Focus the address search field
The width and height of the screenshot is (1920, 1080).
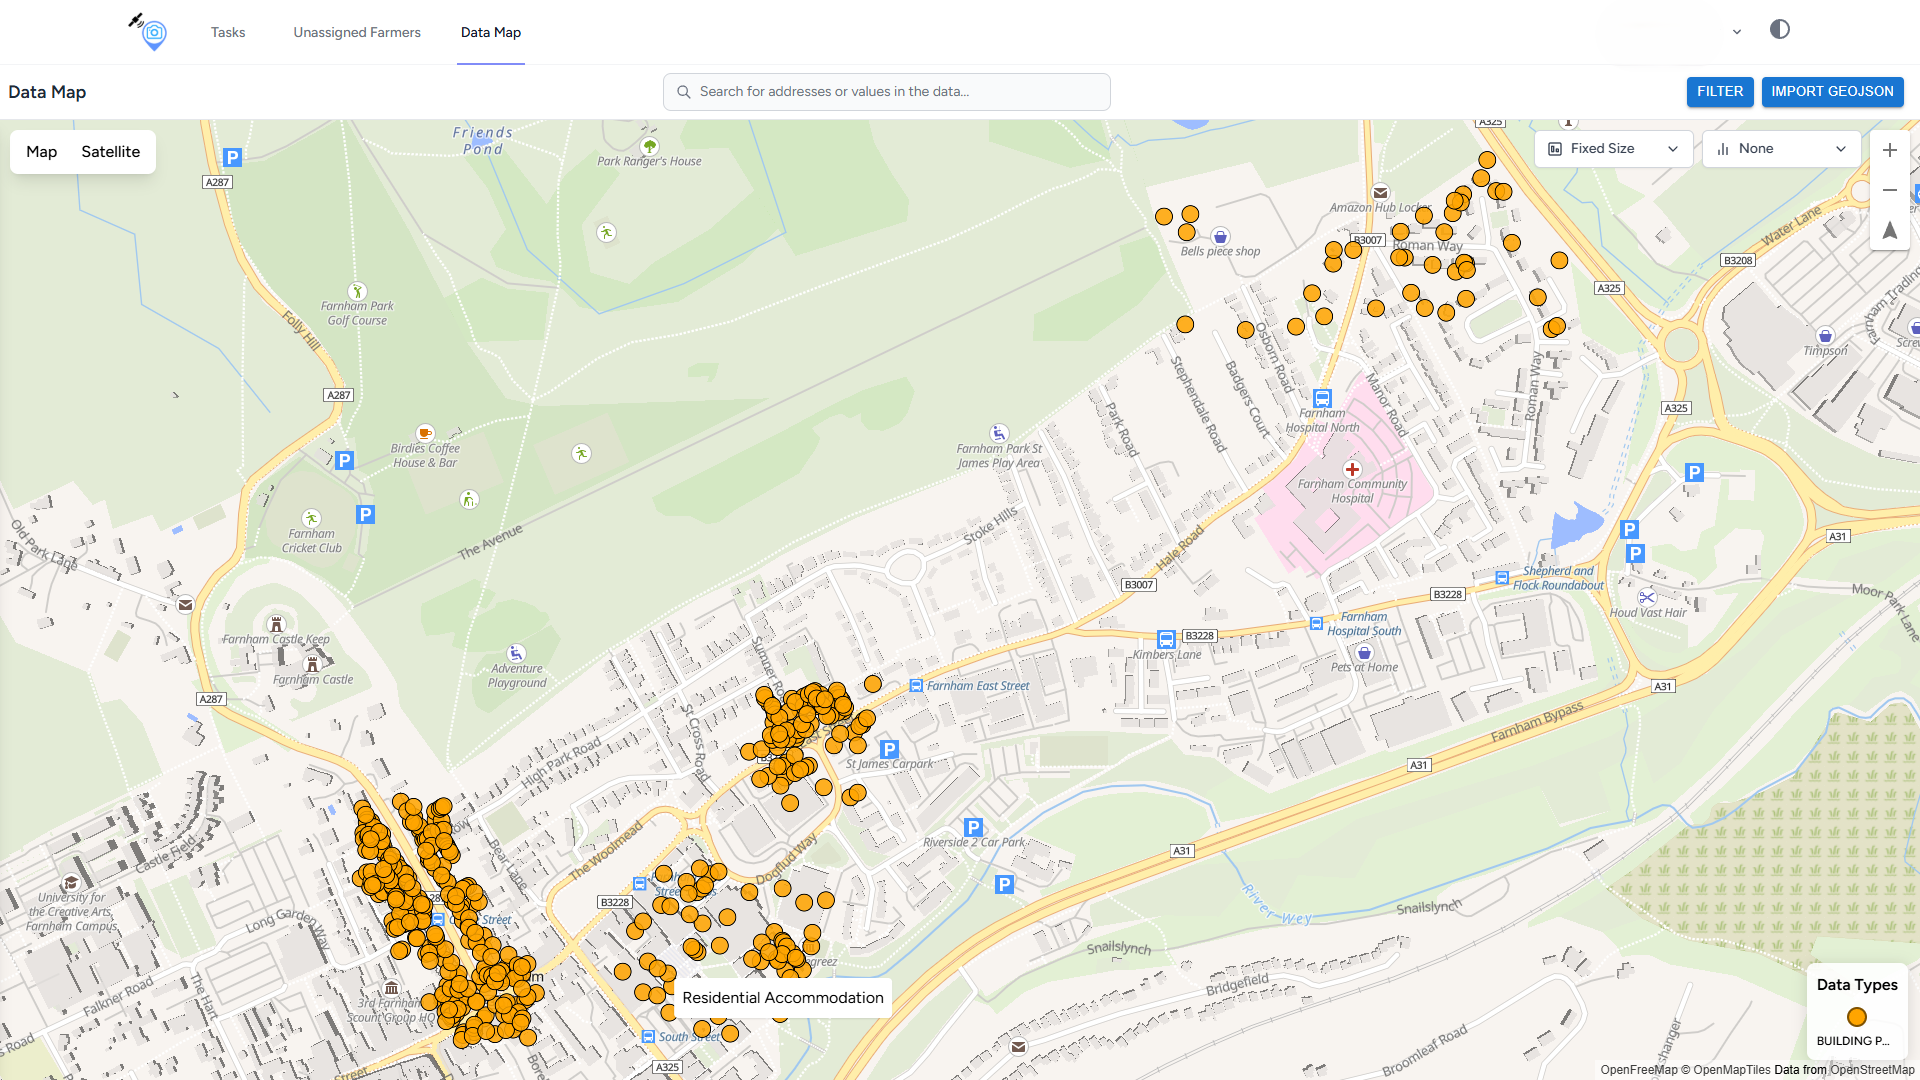(886, 91)
